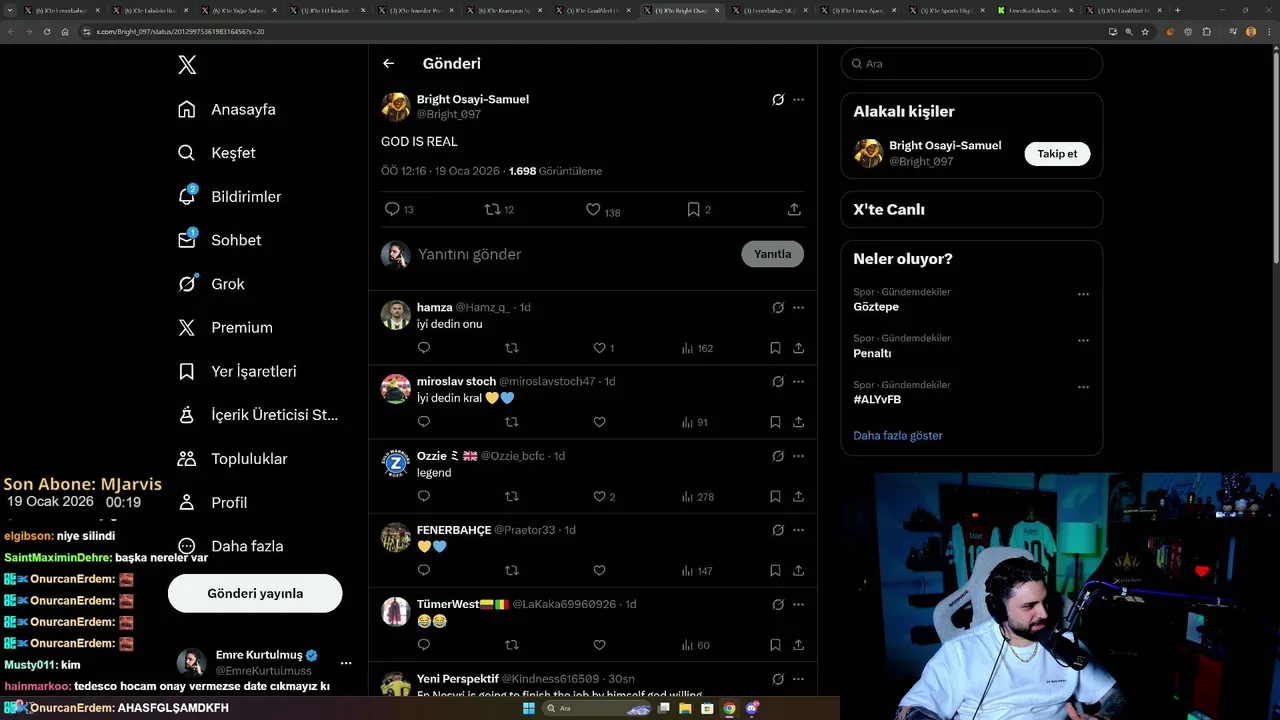Click Takip et follow button
The width and height of the screenshot is (1280, 720).
pyautogui.click(x=1057, y=154)
